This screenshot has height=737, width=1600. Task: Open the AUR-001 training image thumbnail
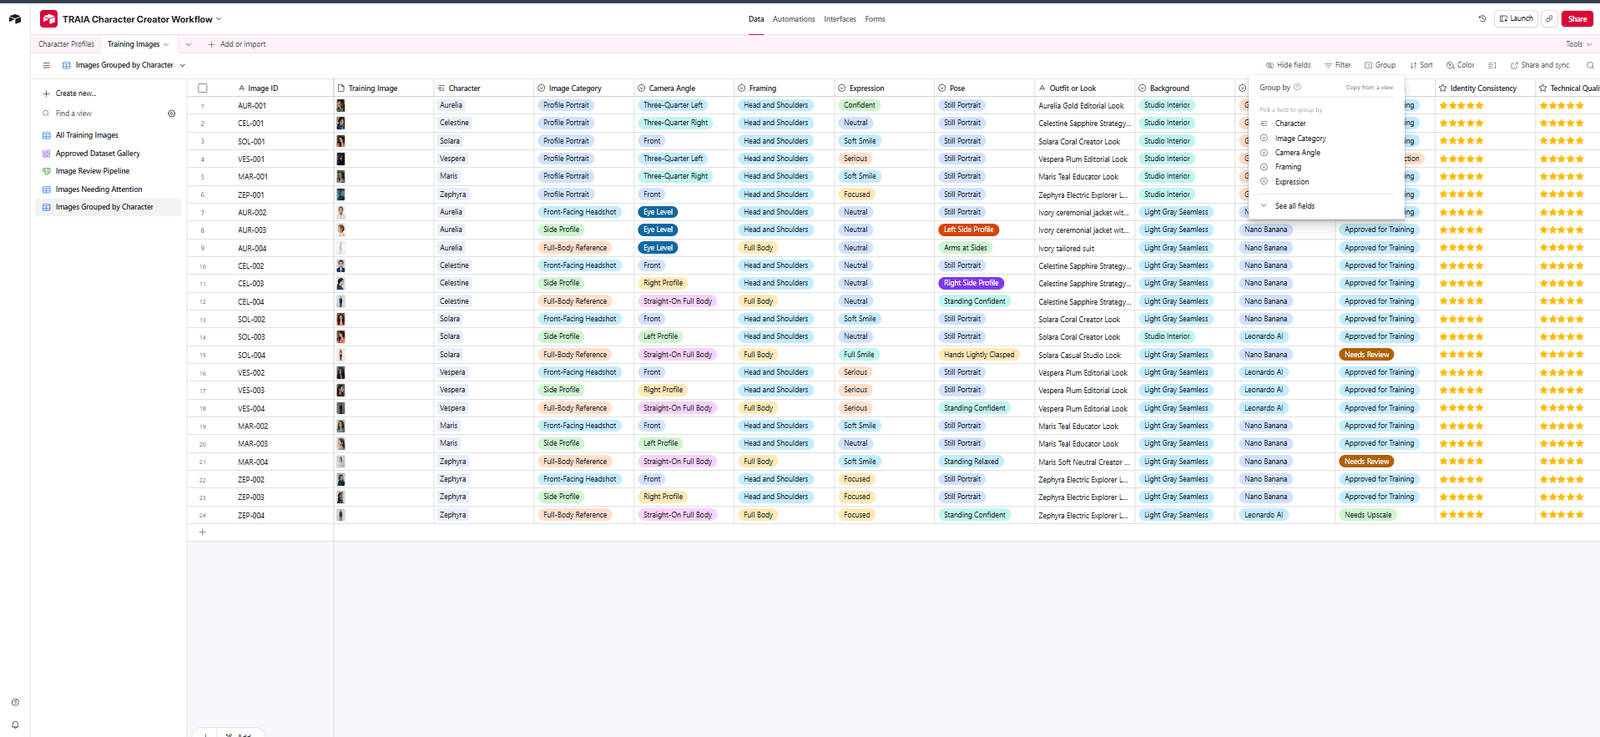[341, 105]
